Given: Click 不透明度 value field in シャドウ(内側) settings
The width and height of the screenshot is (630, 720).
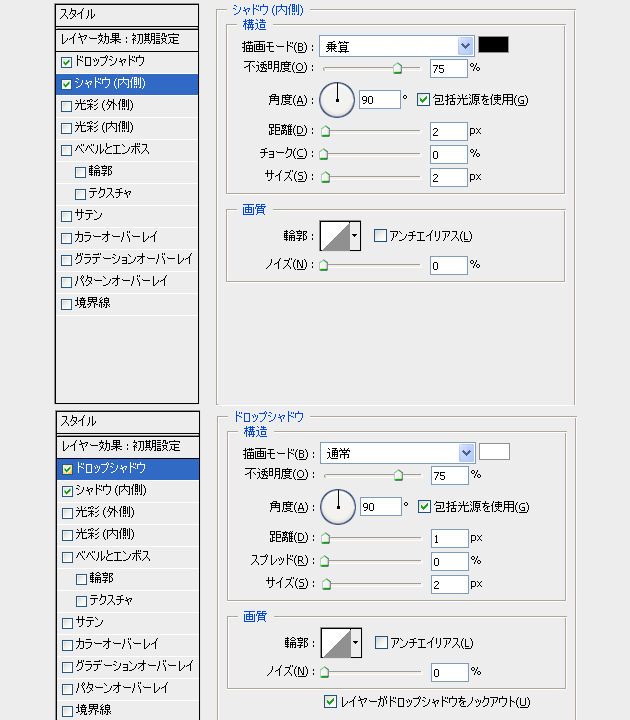Looking at the screenshot, I should click(x=449, y=68).
